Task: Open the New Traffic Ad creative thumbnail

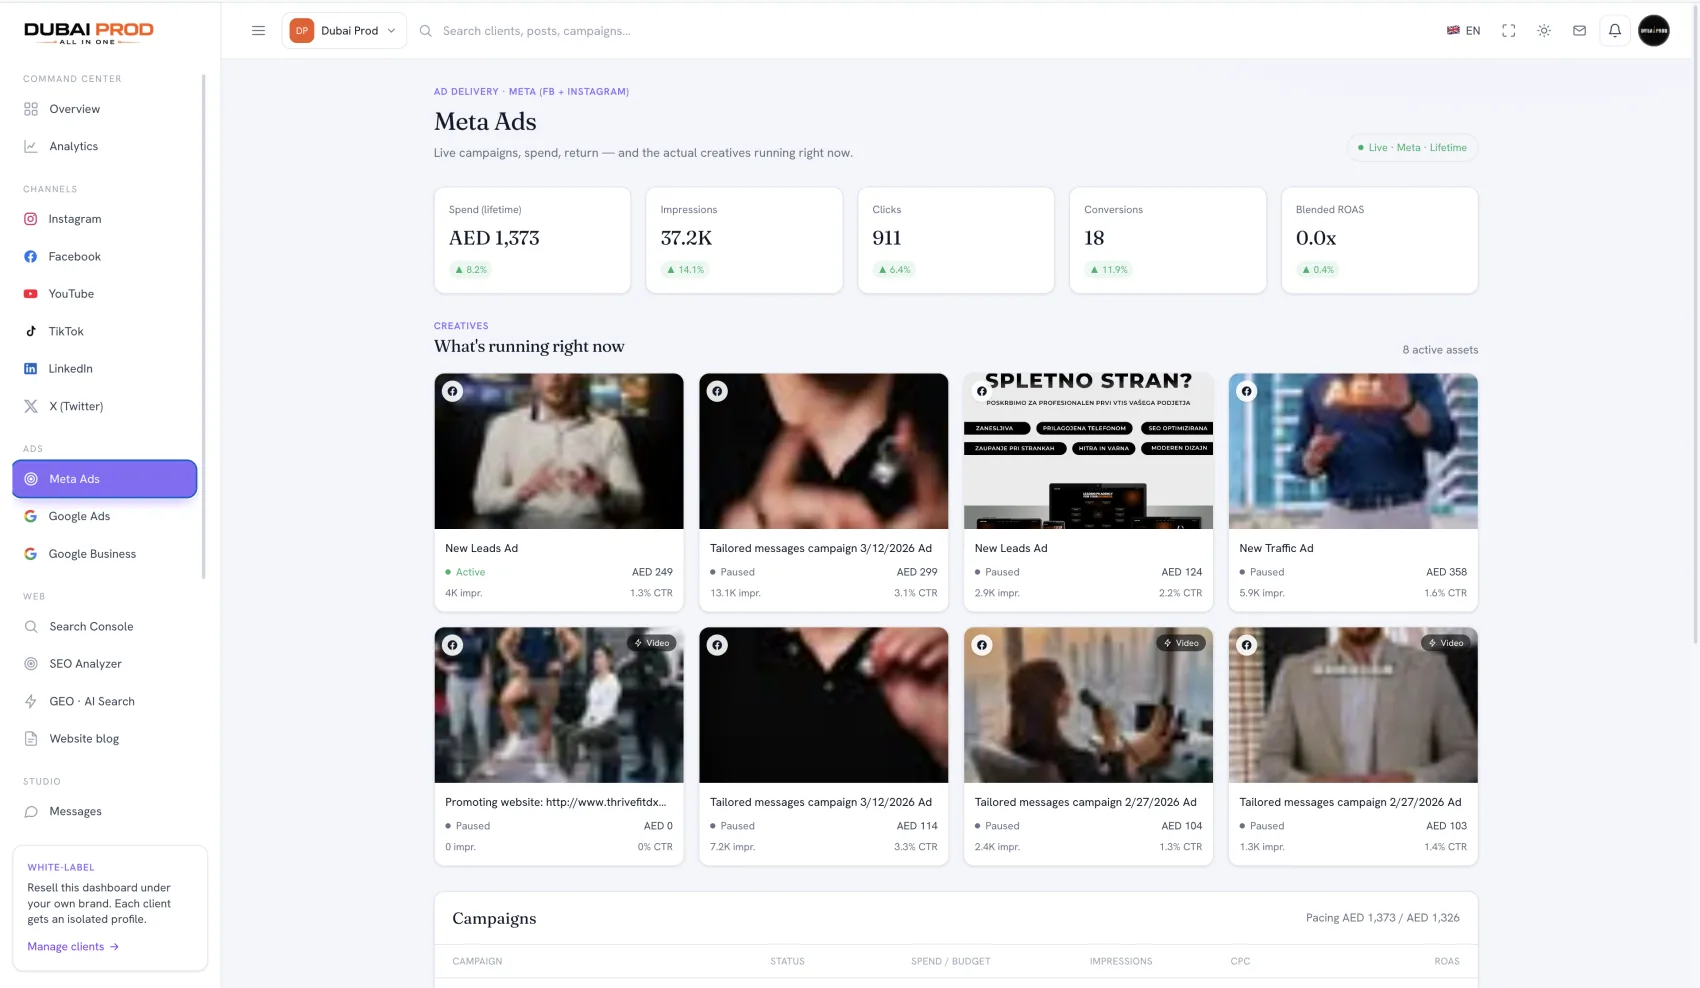Action: pos(1353,451)
